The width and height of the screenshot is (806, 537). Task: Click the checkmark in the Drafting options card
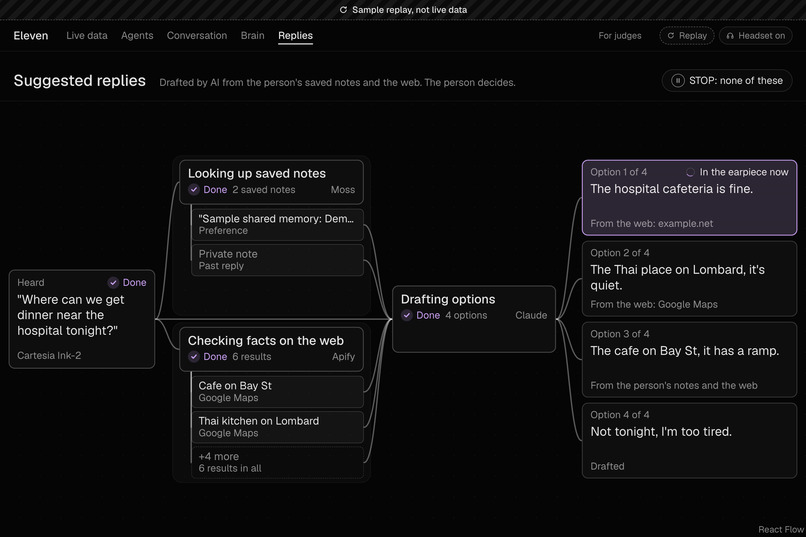pos(407,316)
